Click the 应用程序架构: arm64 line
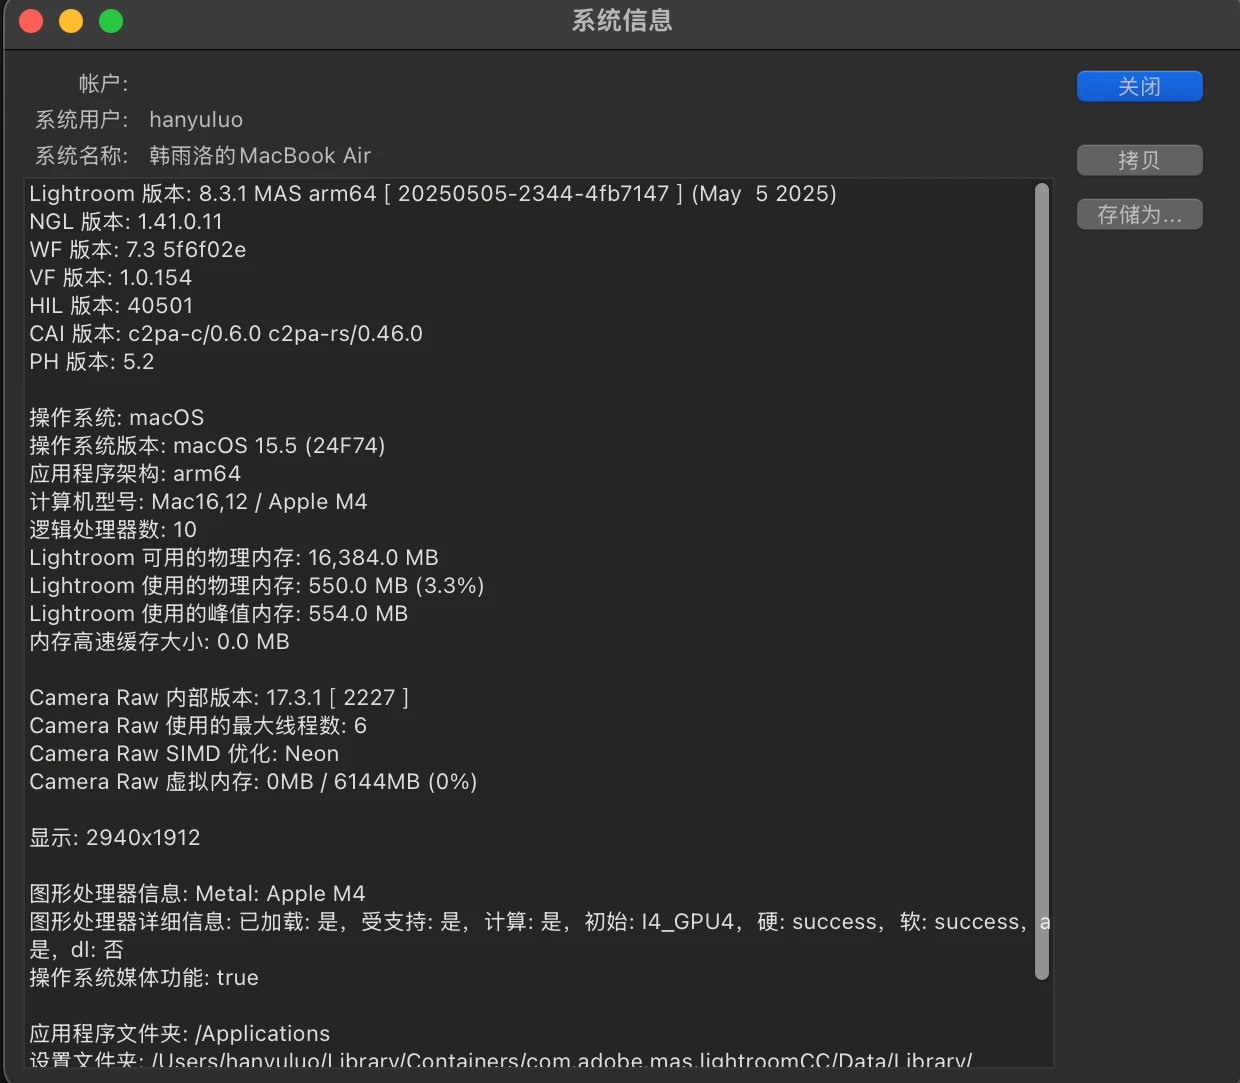1240x1083 pixels. 135,474
